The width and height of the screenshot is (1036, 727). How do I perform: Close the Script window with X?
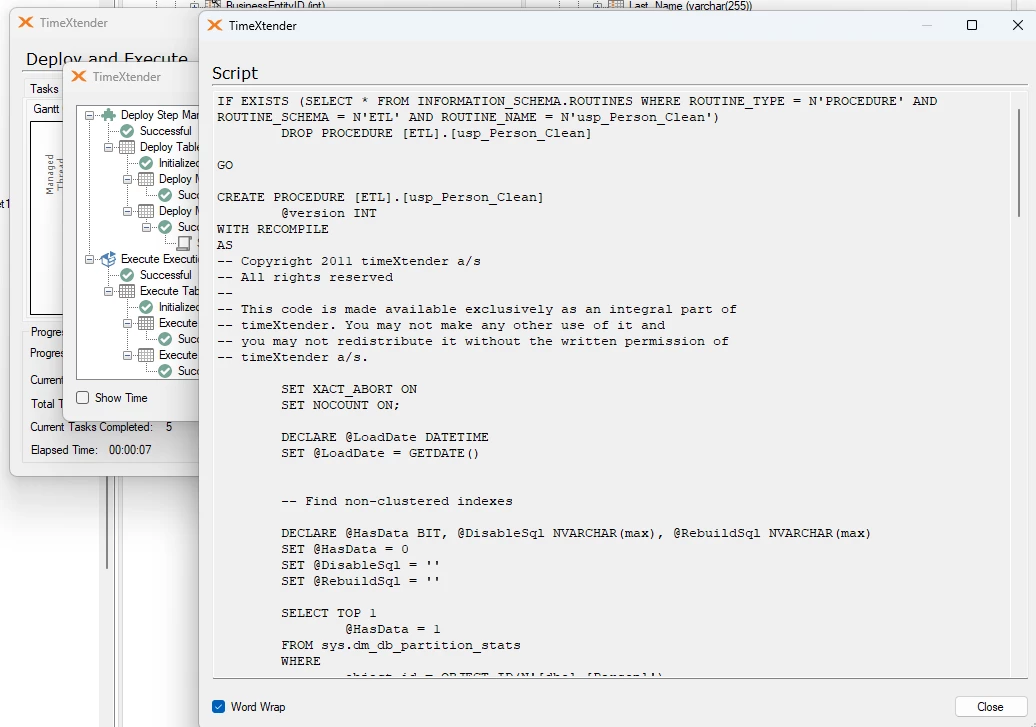coord(1018,25)
